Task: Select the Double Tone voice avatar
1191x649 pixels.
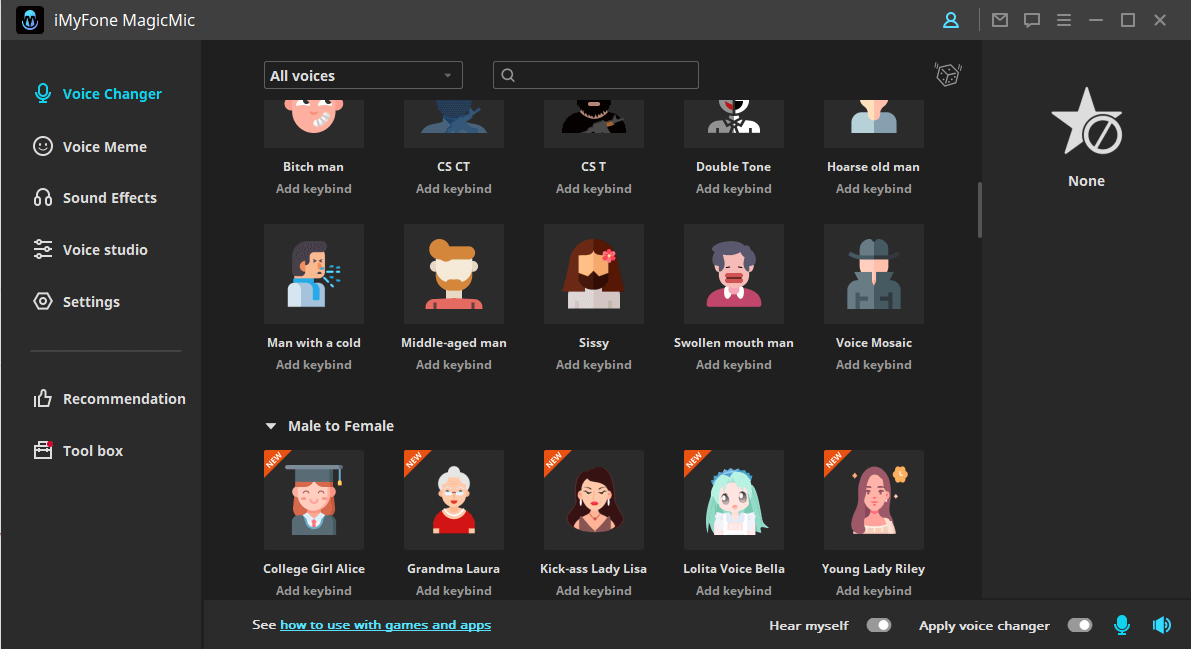Action: [734, 123]
